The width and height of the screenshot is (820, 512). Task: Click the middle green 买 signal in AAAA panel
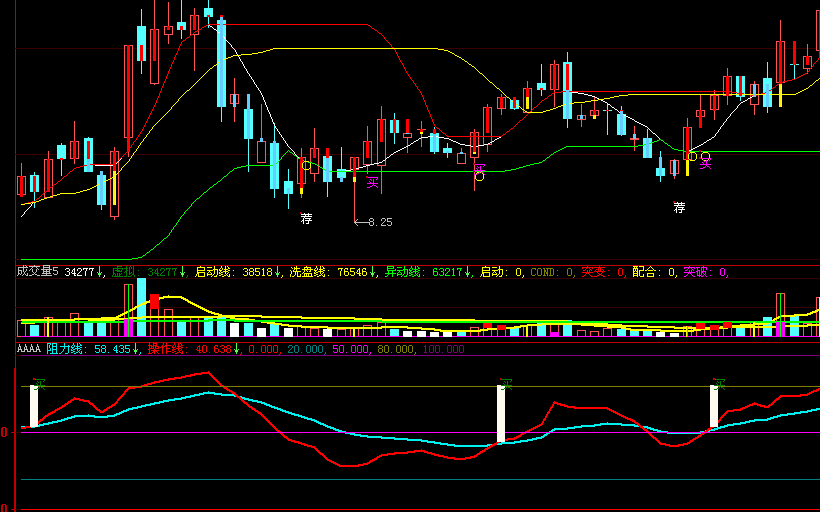coord(506,385)
